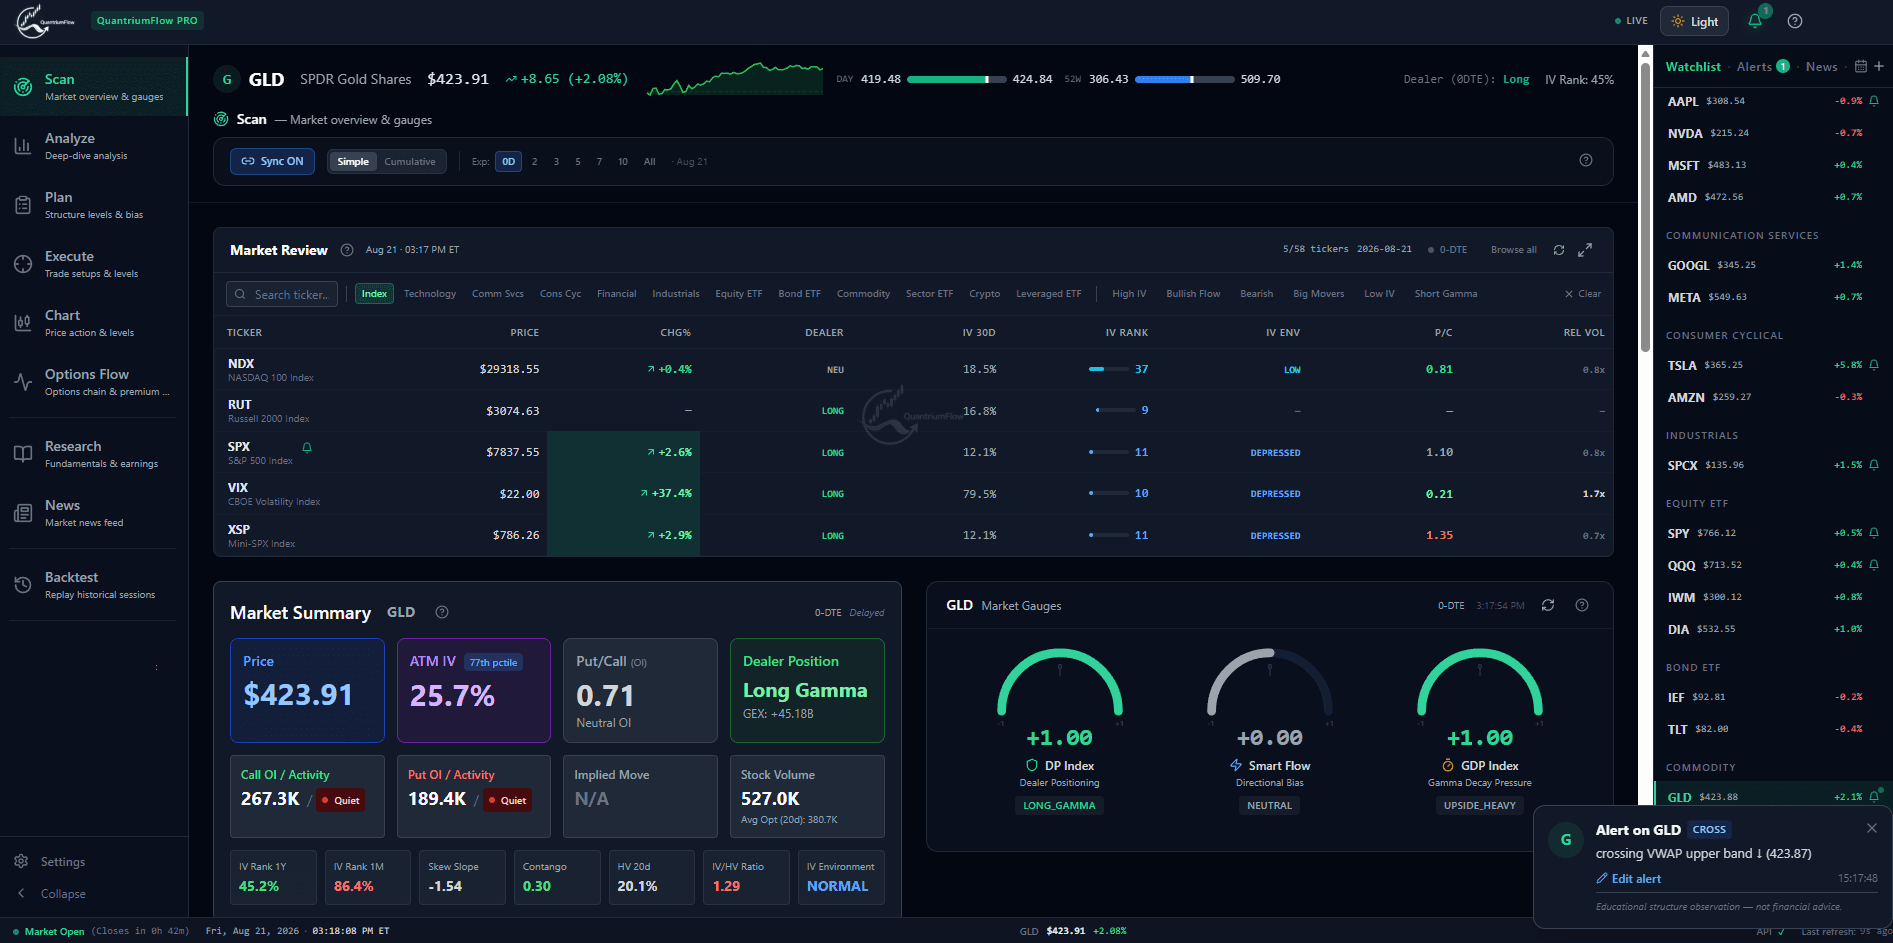Click the alert bell for TSLA in the watchlist
Viewport: 1893px width, 943px height.
[x=1874, y=365]
